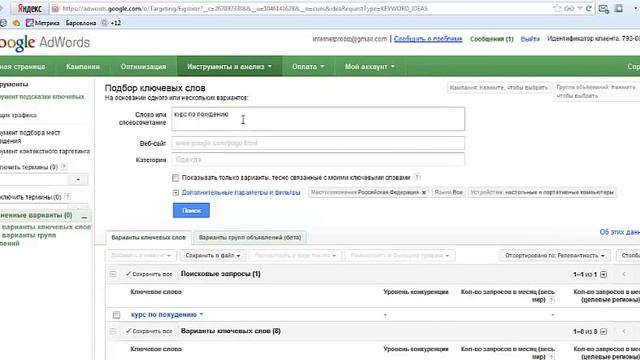
Task: Enable showing only closely related variants checkbox
Action: pos(176,178)
